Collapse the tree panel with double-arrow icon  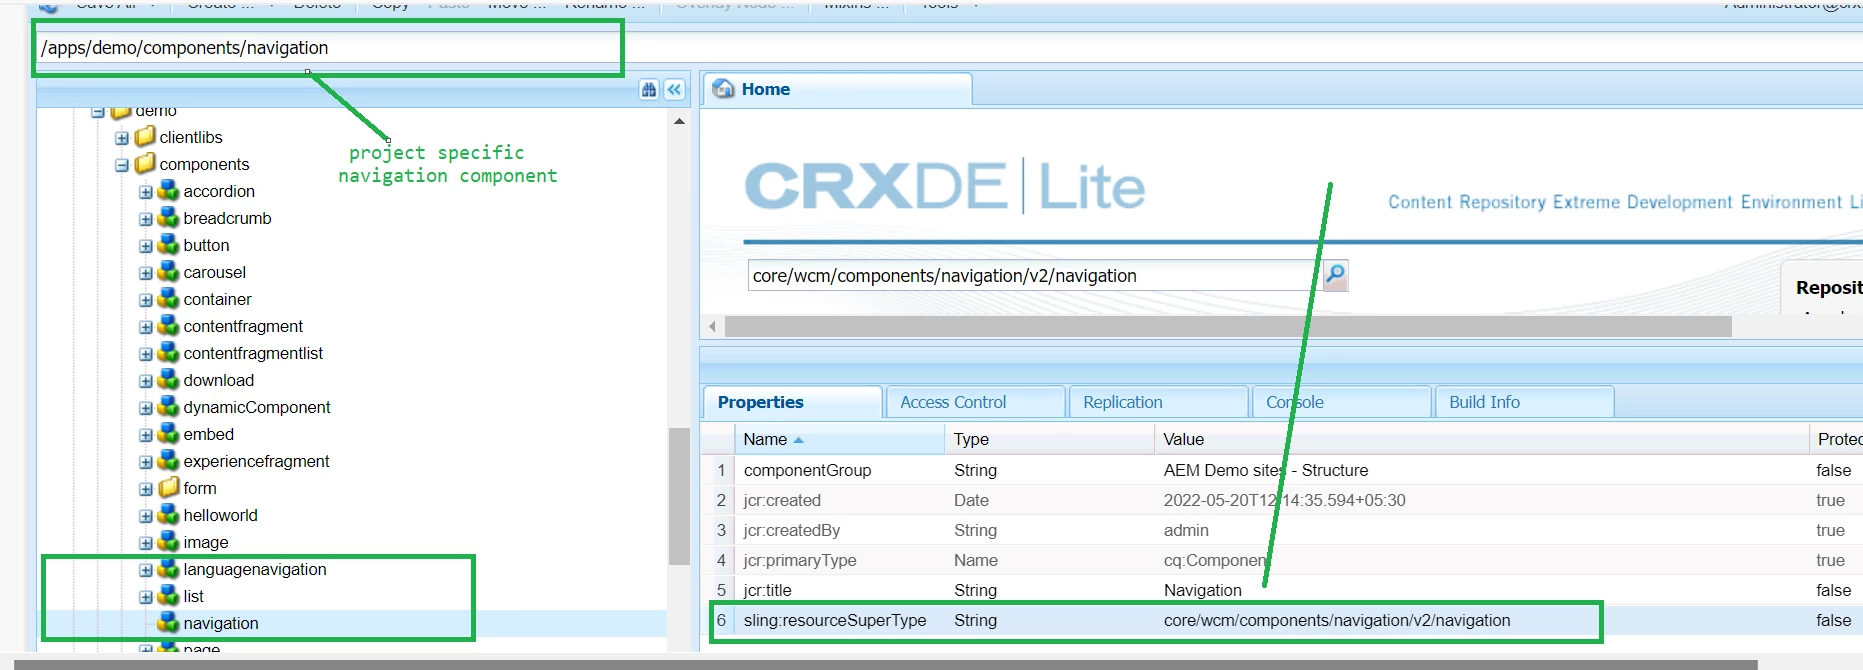[x=675, y=90]
